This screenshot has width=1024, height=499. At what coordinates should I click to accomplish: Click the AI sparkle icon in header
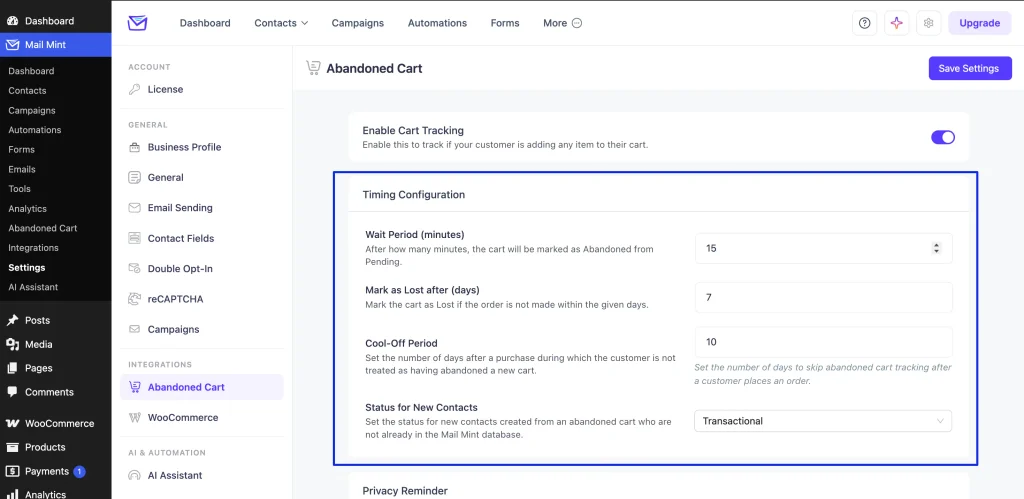[x=897, y=23]
